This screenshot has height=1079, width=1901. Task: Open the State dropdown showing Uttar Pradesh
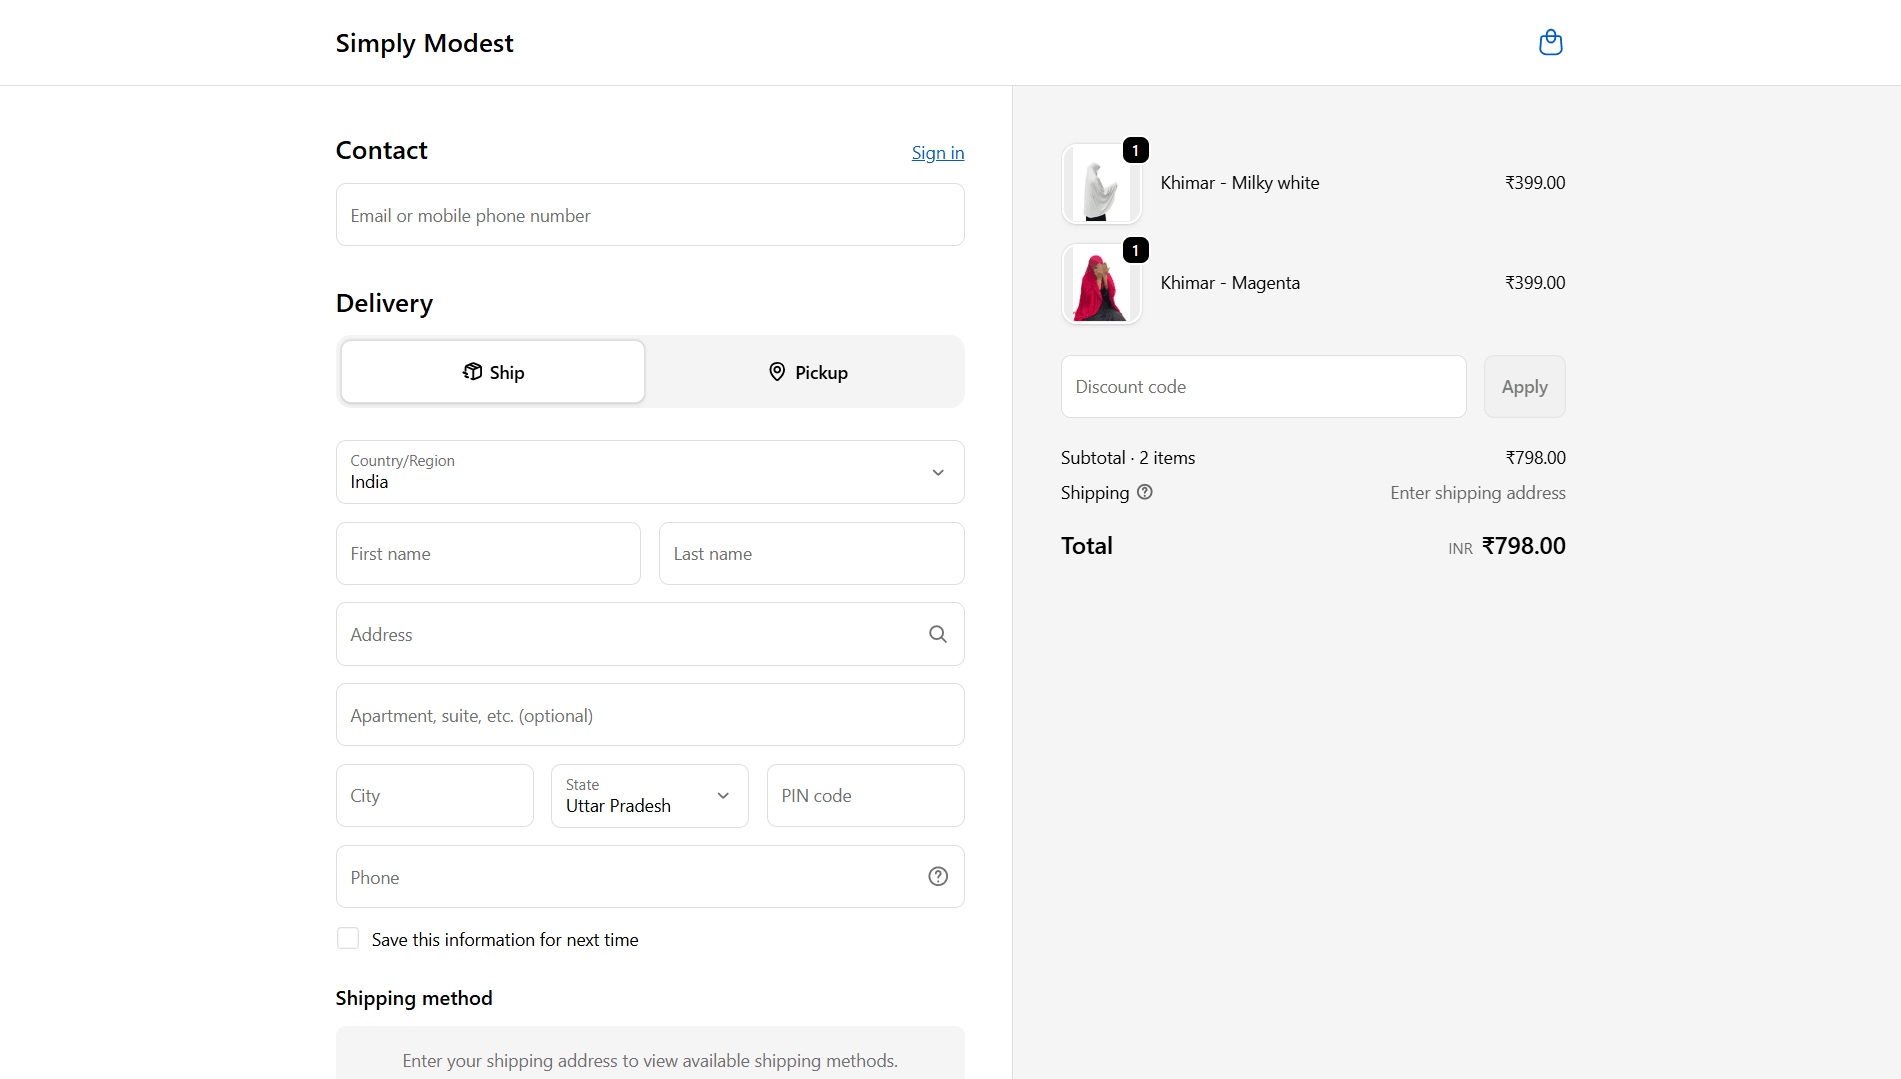[x=649, y=796]
